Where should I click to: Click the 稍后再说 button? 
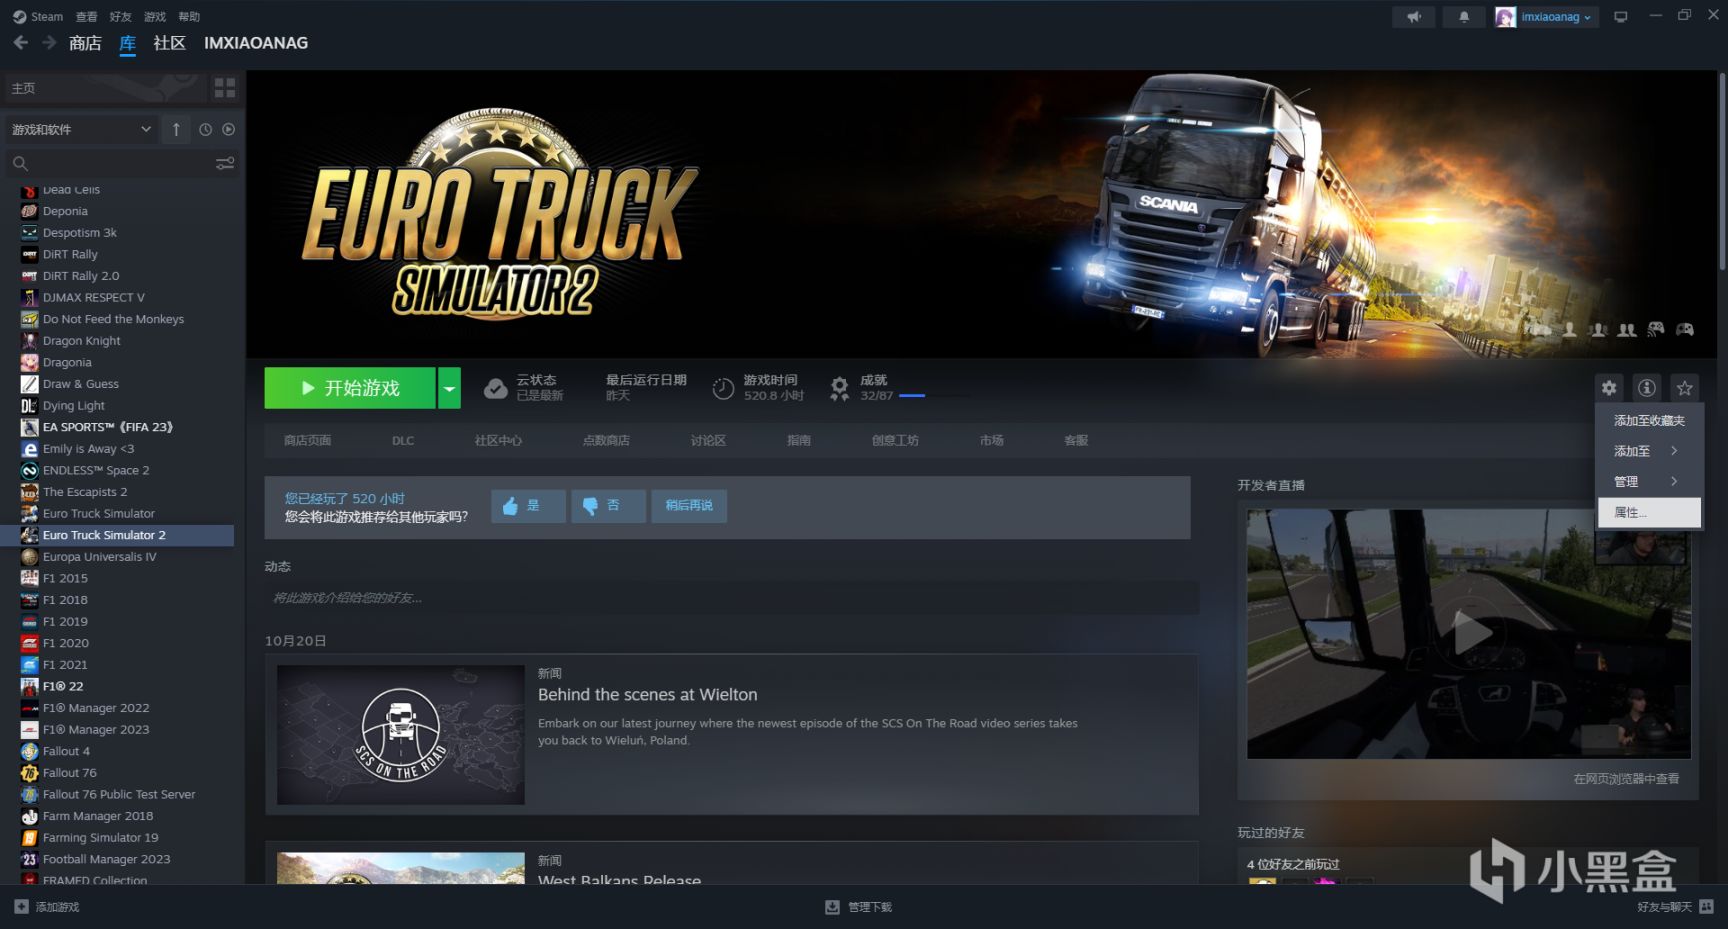tap(689, 506)
